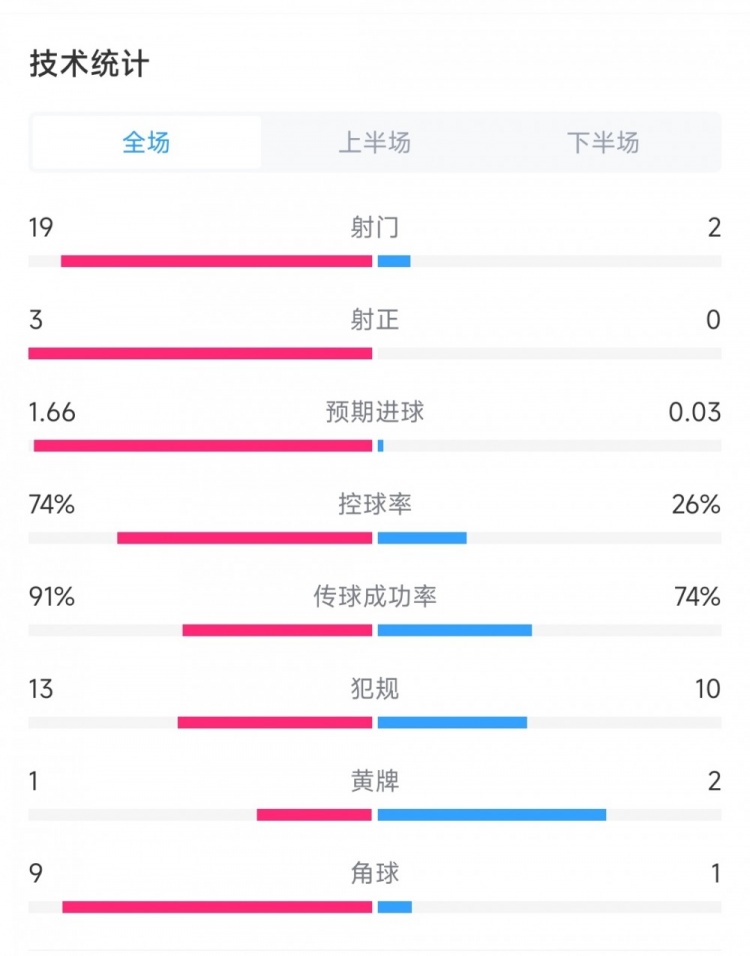The width and height of the screenshot is (750, 956).
Task: Select the 传球成功率 label
Action: tap(375, 597)
